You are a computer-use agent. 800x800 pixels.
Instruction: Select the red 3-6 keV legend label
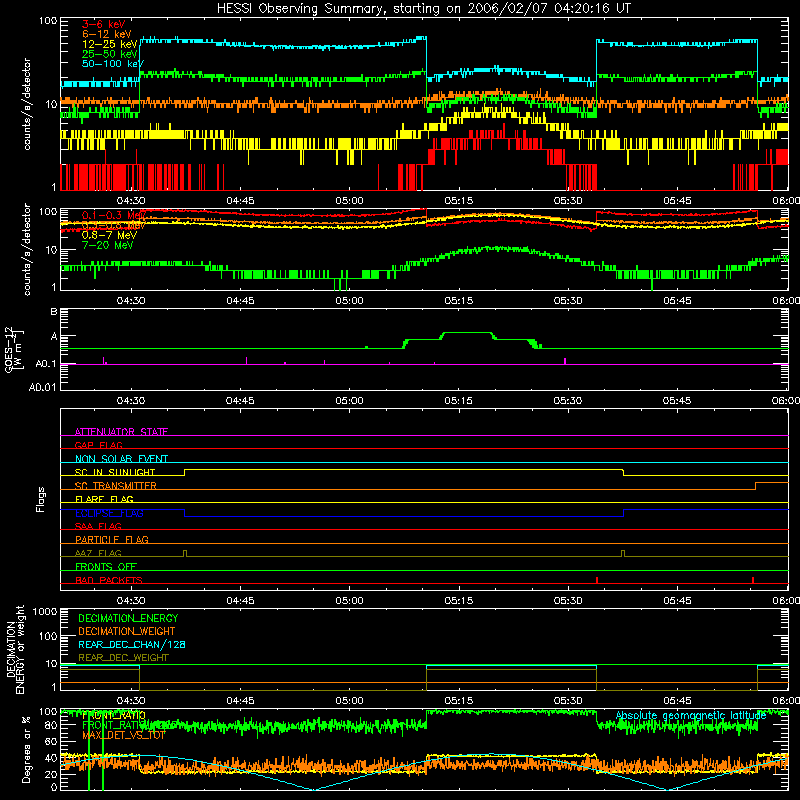(x=103, y=24)
